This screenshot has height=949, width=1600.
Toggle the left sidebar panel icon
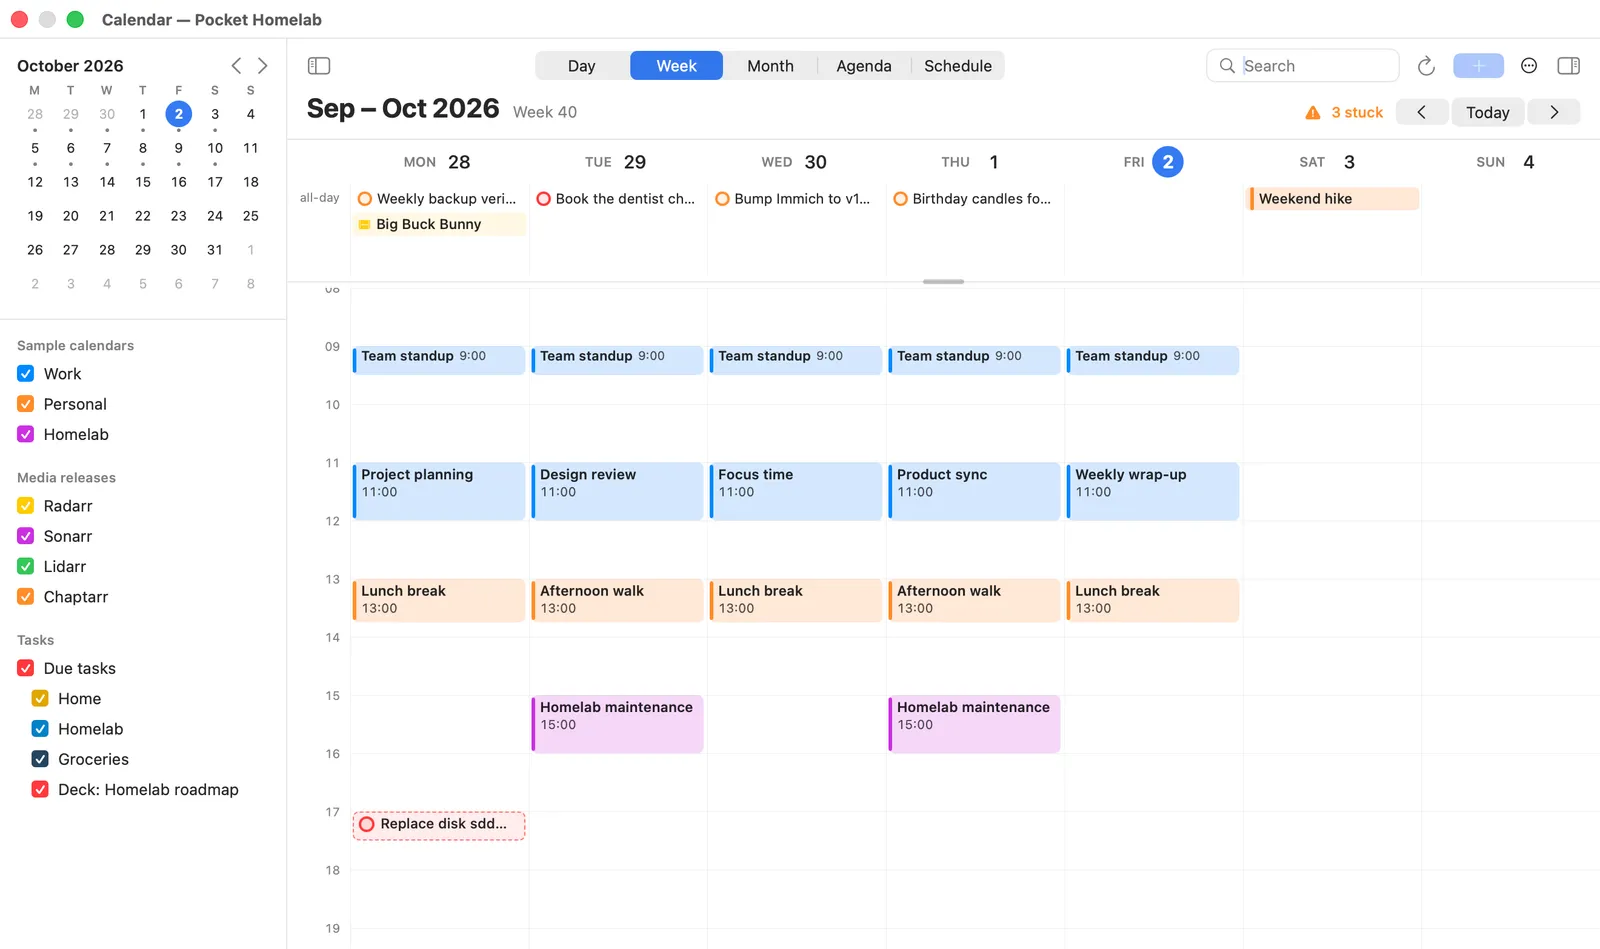319,66
